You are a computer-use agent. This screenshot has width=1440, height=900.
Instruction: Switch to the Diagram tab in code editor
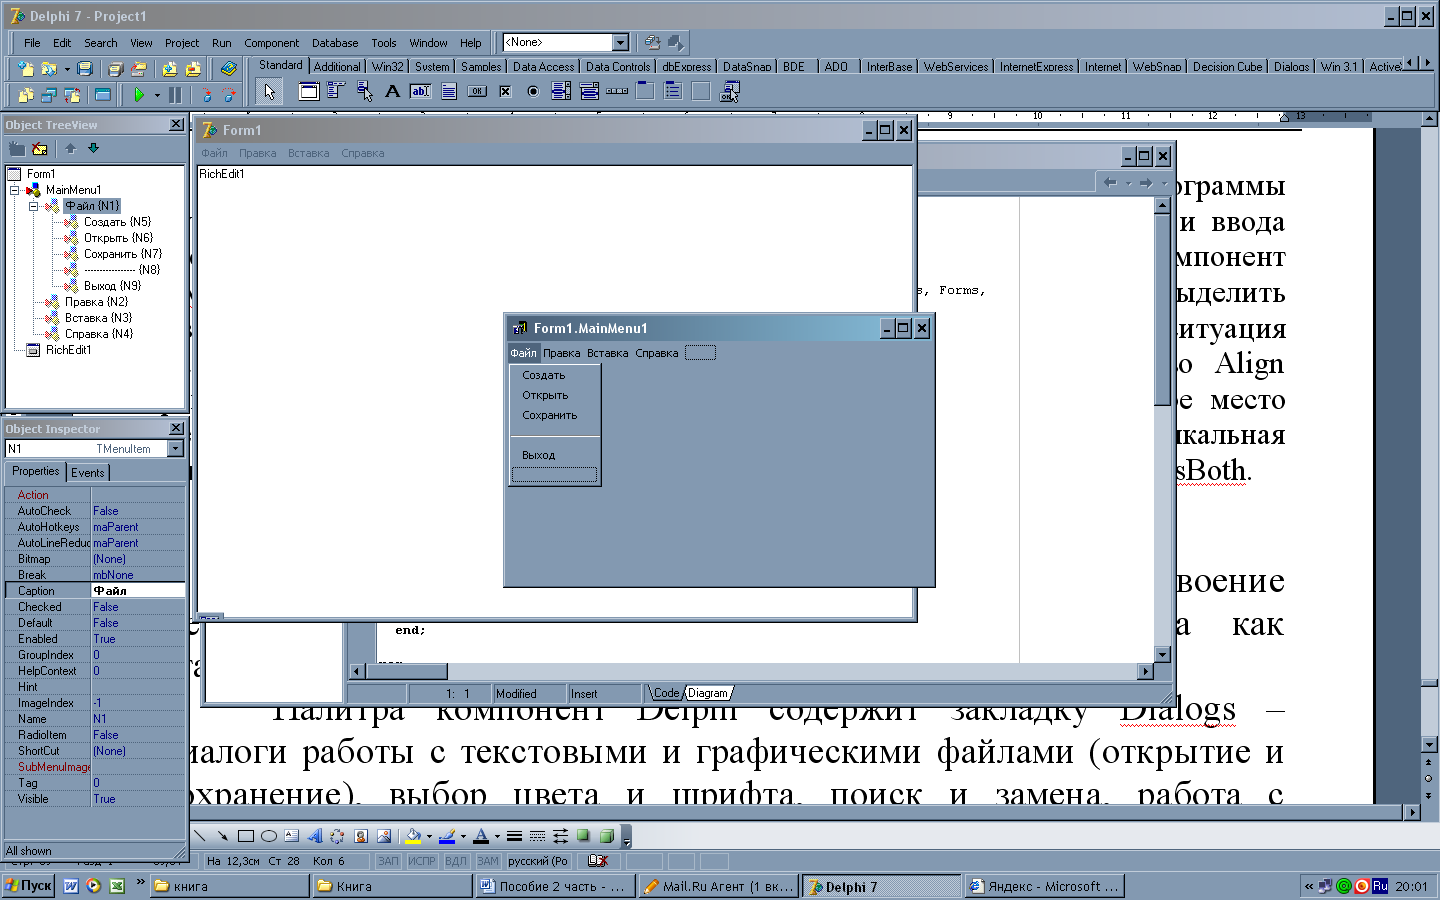(708, 693)
